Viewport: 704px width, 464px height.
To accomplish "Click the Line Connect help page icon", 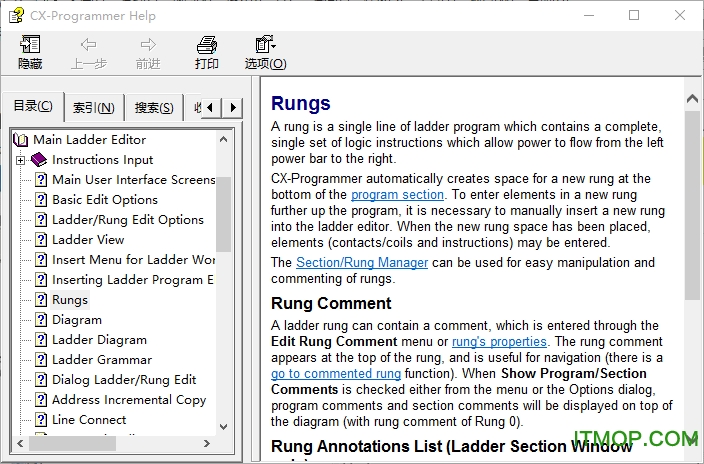I will [x=41, y=420].
